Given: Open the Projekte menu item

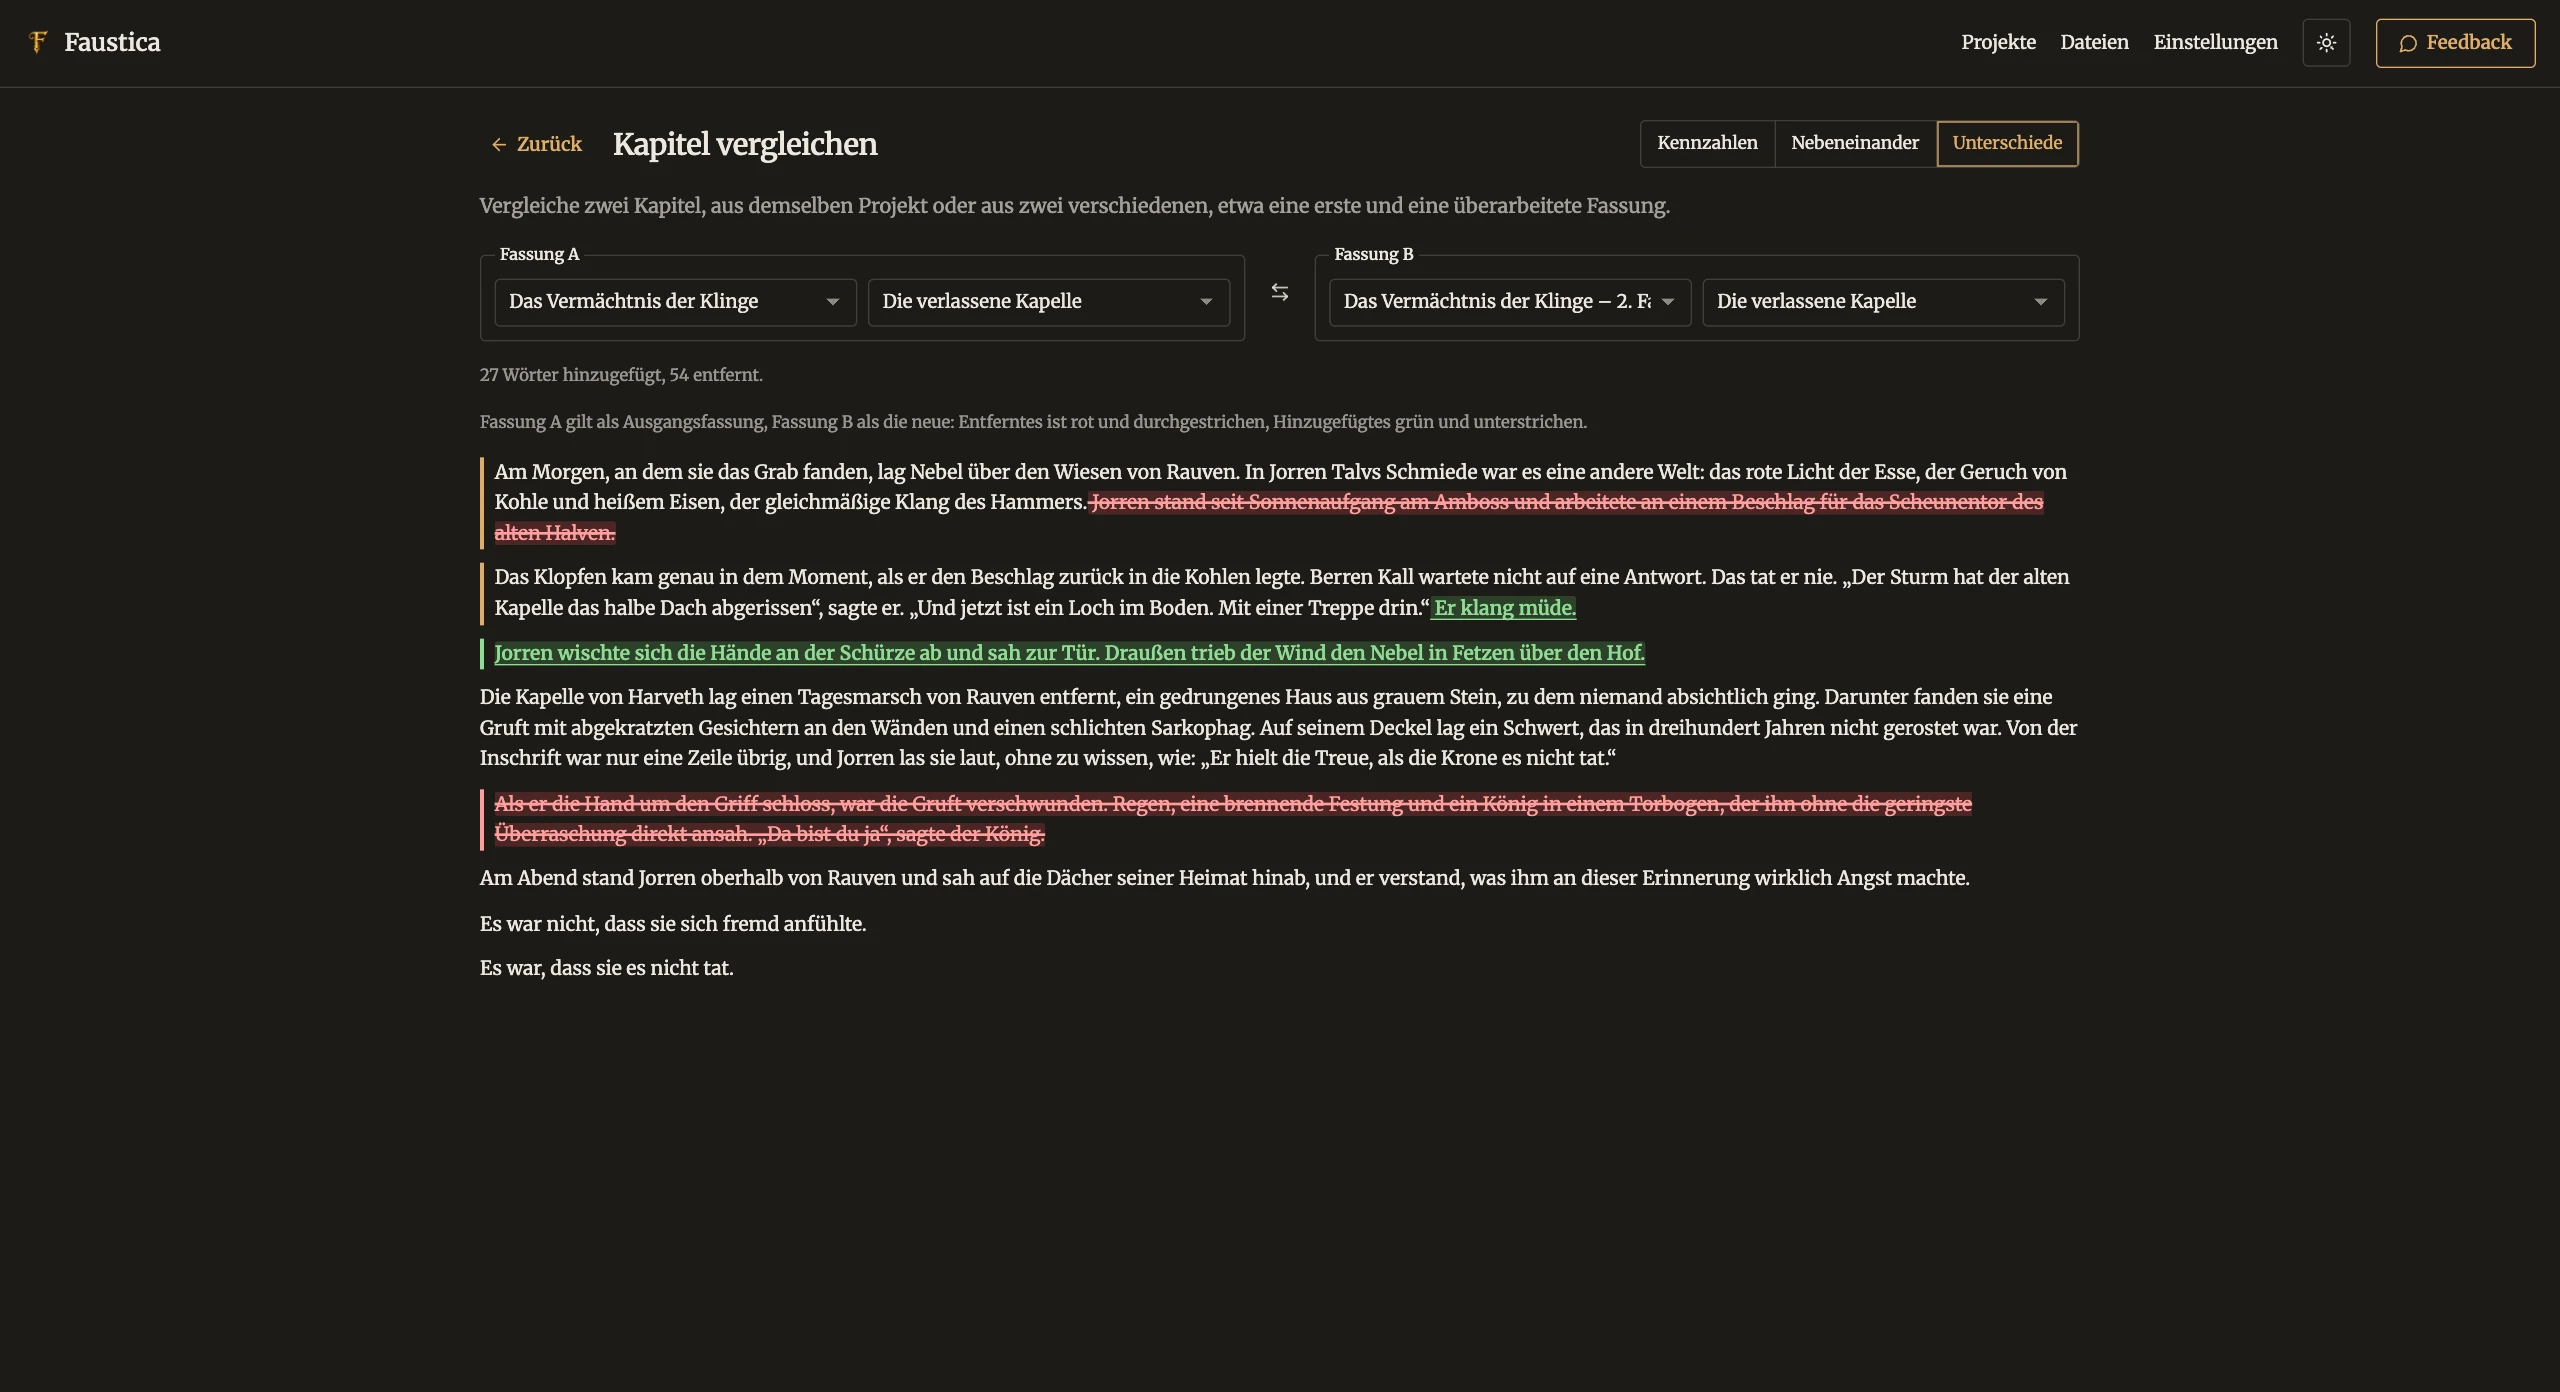Looking at the screenshot, I should coord(1998,42).
